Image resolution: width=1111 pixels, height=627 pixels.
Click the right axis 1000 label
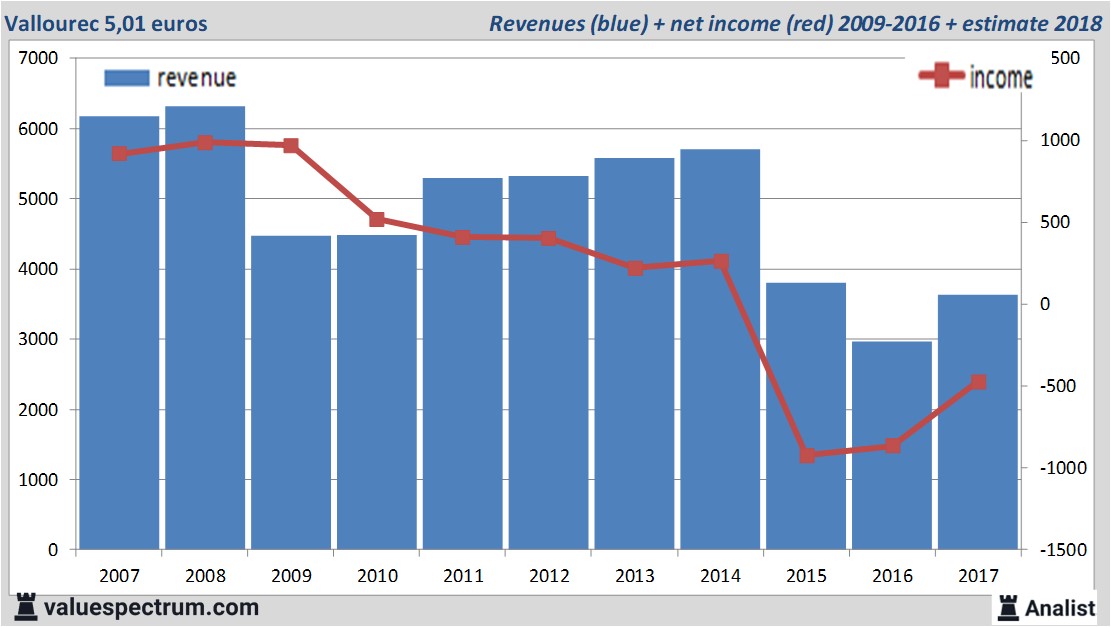(x=1060, y=140)
